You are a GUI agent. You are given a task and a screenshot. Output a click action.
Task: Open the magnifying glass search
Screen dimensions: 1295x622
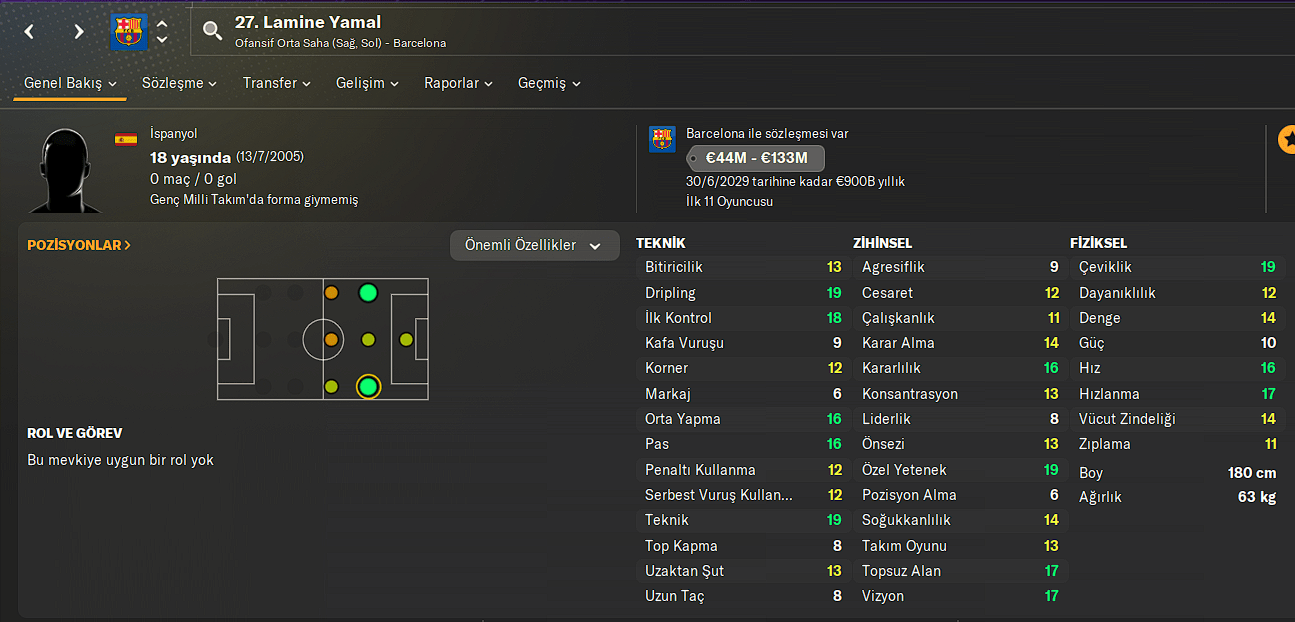pos(212,31)
